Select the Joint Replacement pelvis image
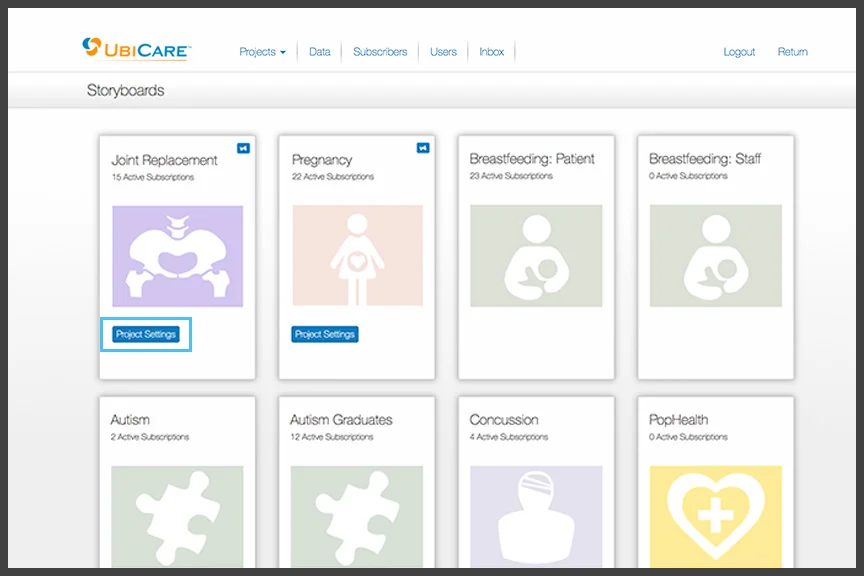 tap(177, 256)
